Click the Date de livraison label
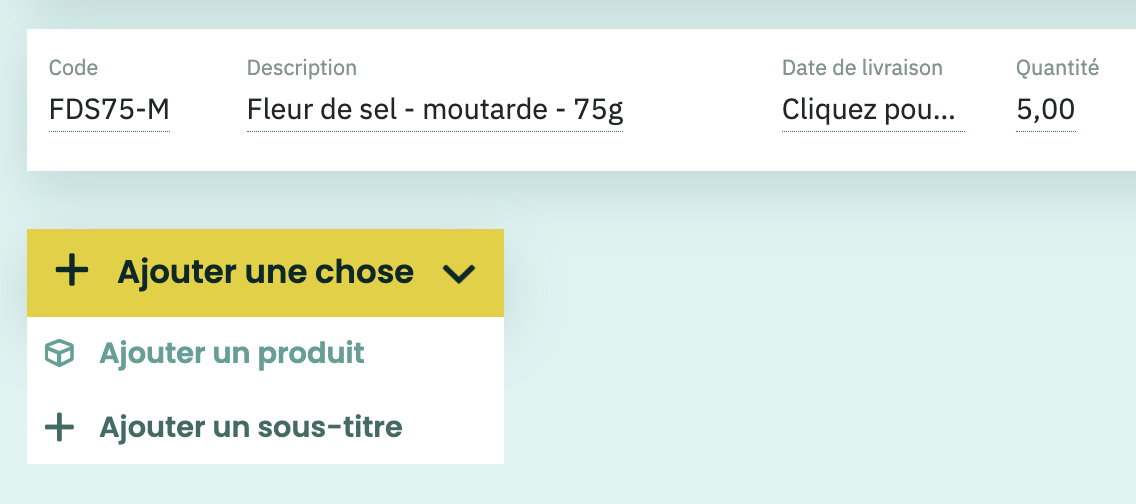The height and width of the screenshot is (504, 1136). 862,68
